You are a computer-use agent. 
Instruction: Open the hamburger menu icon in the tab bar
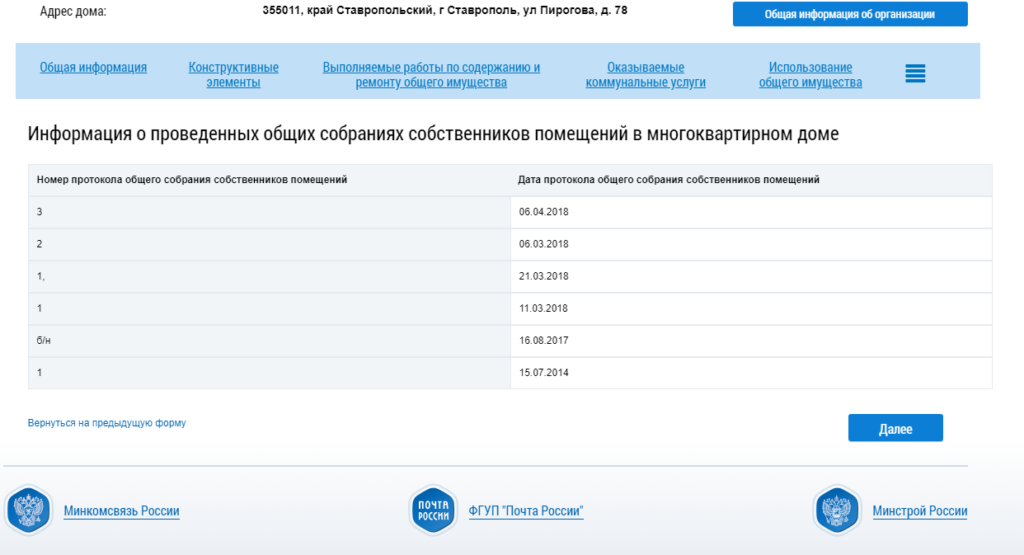[915, 73]
